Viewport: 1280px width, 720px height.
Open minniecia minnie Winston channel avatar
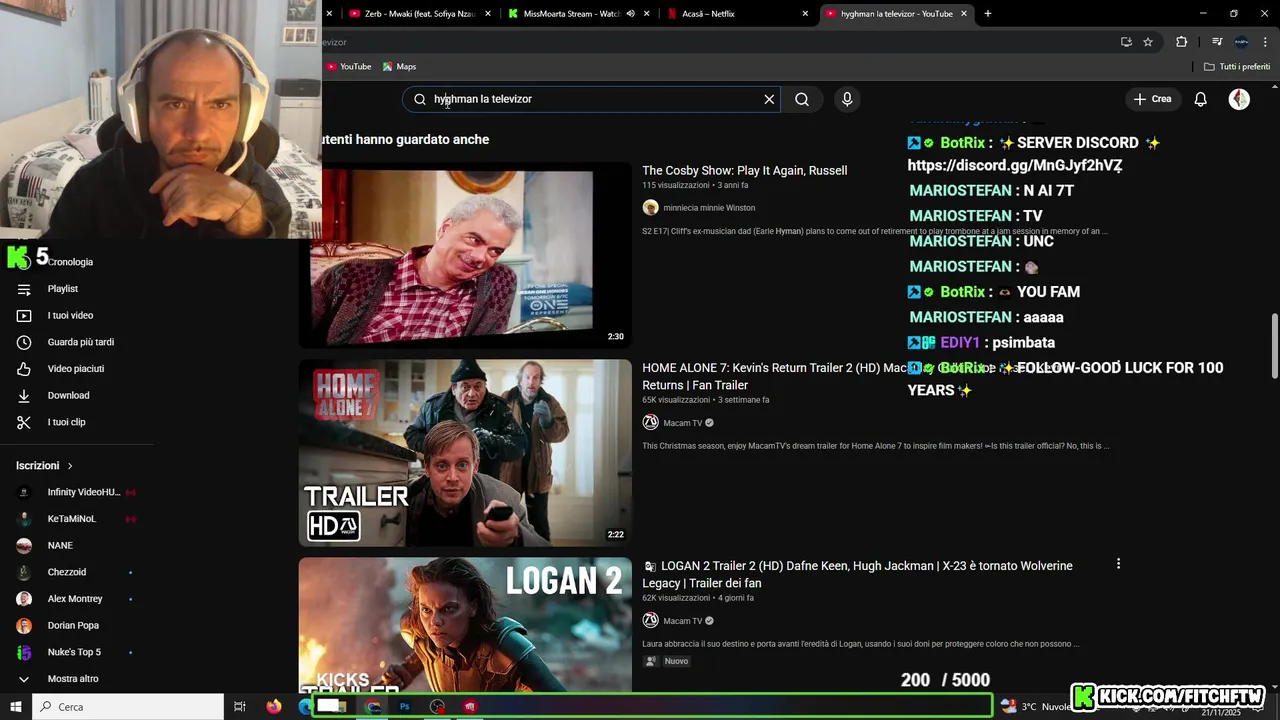click(650, 208)
